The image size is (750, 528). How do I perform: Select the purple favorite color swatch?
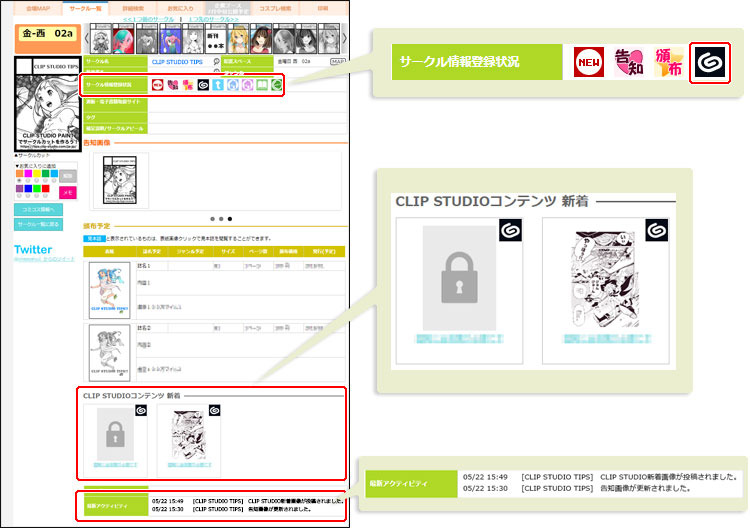coord(19,188)
